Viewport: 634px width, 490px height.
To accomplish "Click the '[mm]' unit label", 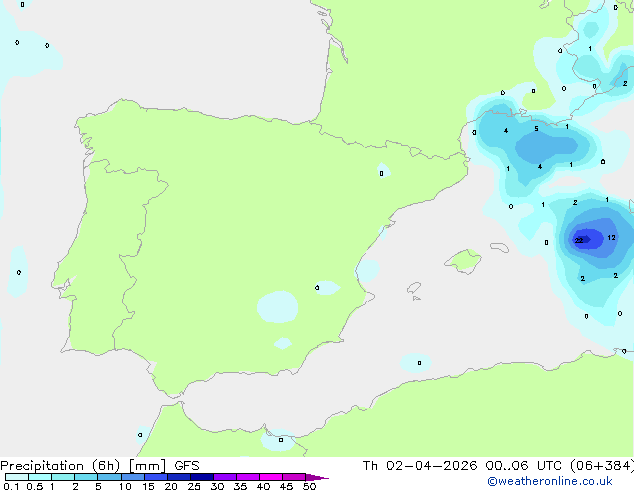I will point(148,466).
